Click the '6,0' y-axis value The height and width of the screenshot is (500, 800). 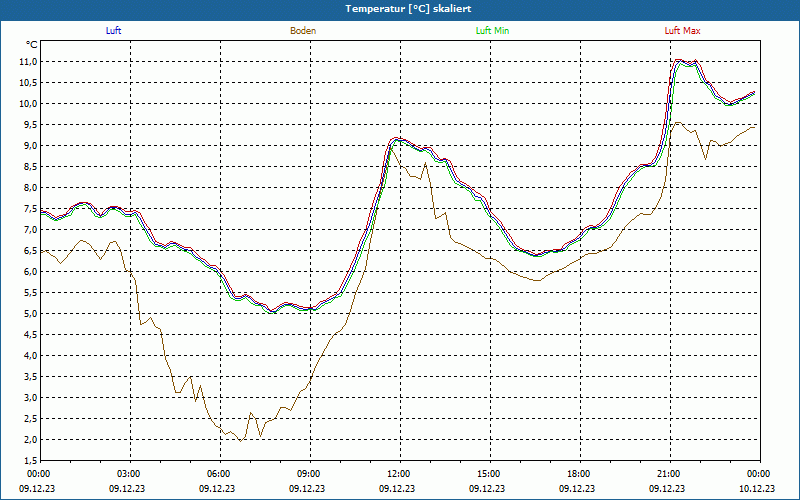tap(30, 271)
